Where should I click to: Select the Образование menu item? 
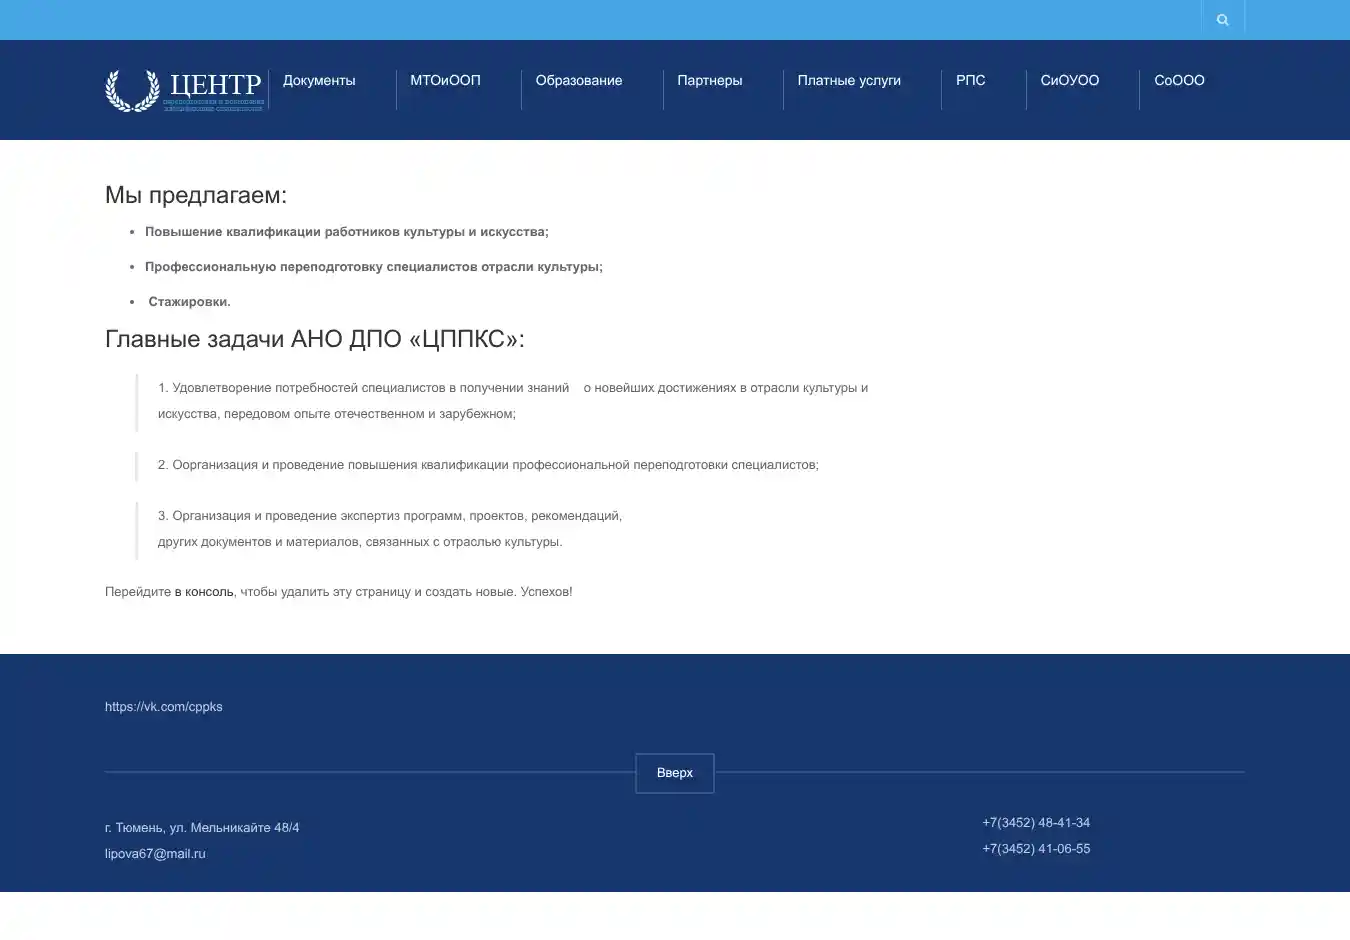[x=578, y=81]
